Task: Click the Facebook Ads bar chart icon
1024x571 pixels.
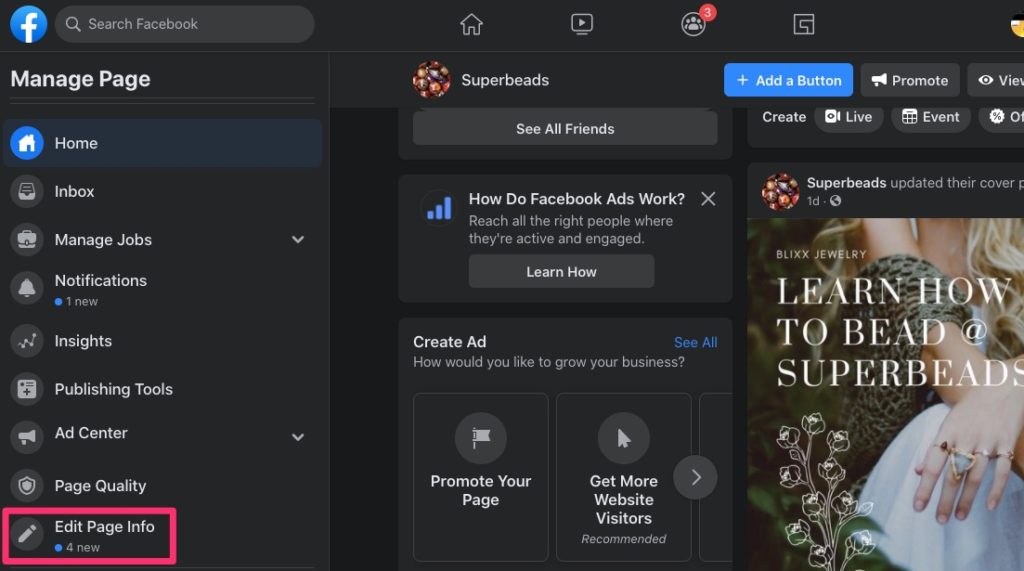Action: point(439,208)
